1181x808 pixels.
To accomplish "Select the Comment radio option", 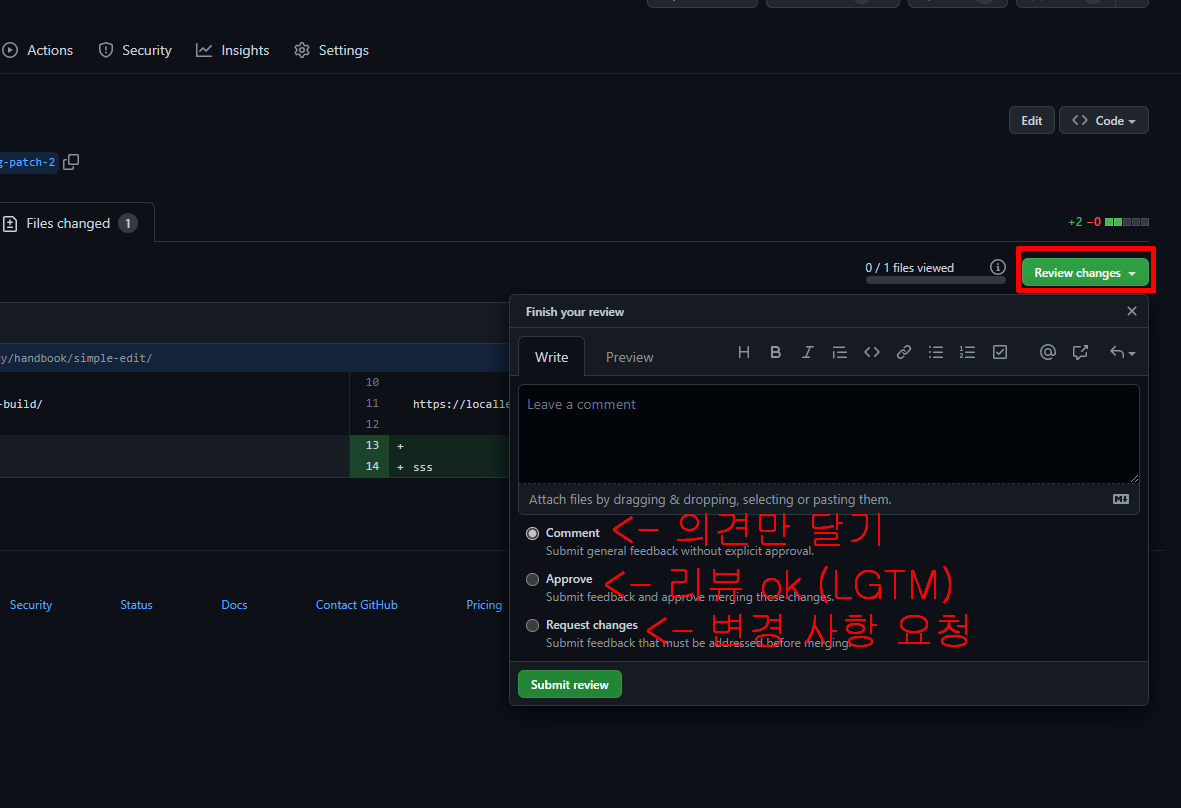I will coord(532,533).
